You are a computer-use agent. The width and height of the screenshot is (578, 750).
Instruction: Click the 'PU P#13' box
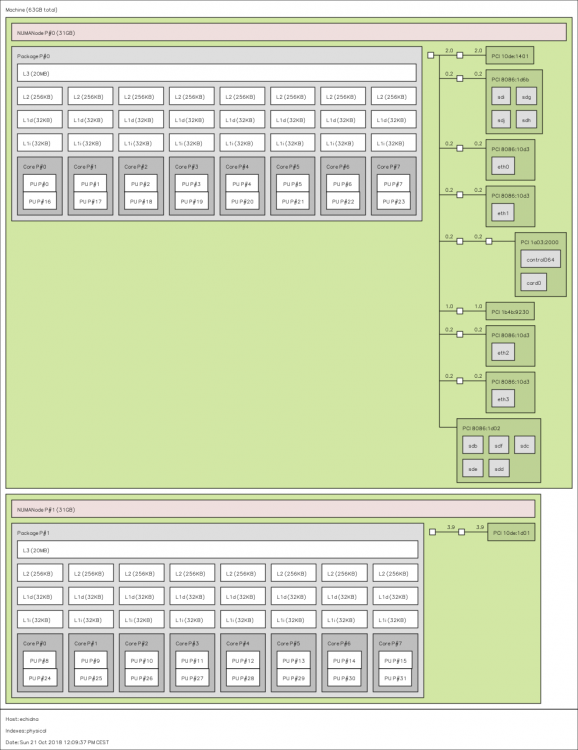pyautogui.click(x=294, y=661)
